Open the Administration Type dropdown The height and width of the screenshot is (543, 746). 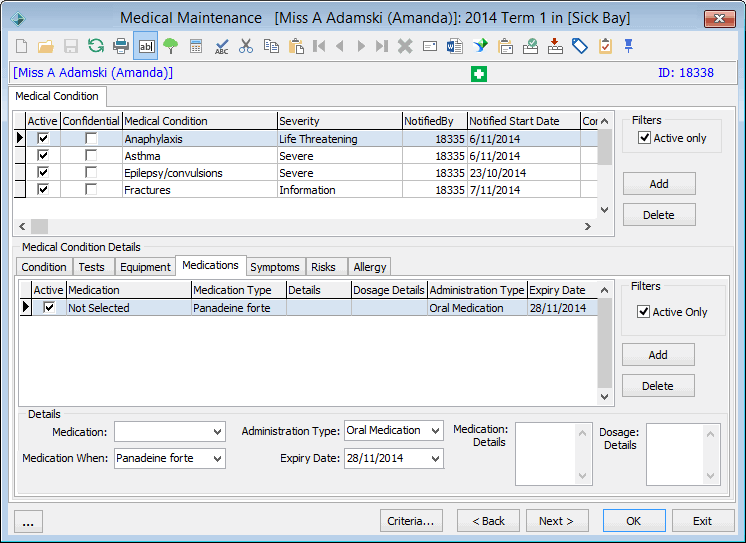(x=435, y=431)
